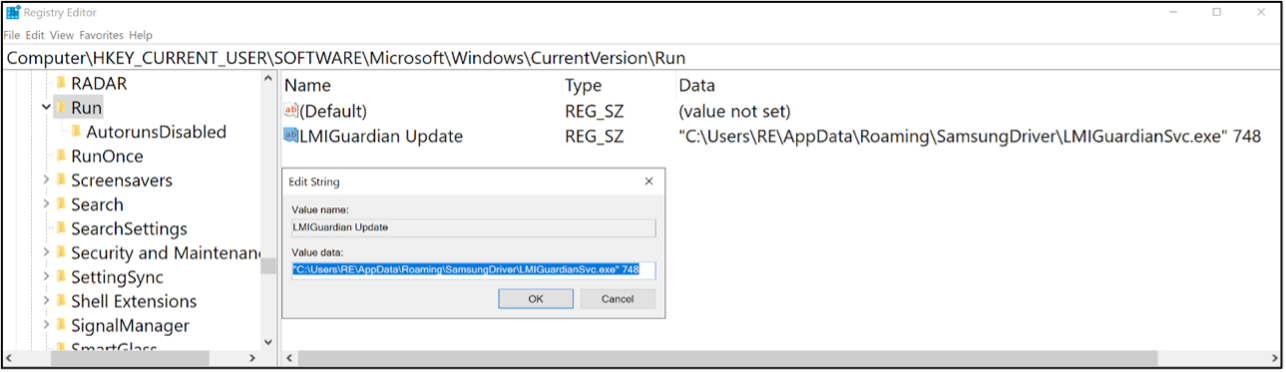The height and width of the screenshot is (372, 1286).
Task: Click the Screensavers folder icon
Action: point(60,180)
